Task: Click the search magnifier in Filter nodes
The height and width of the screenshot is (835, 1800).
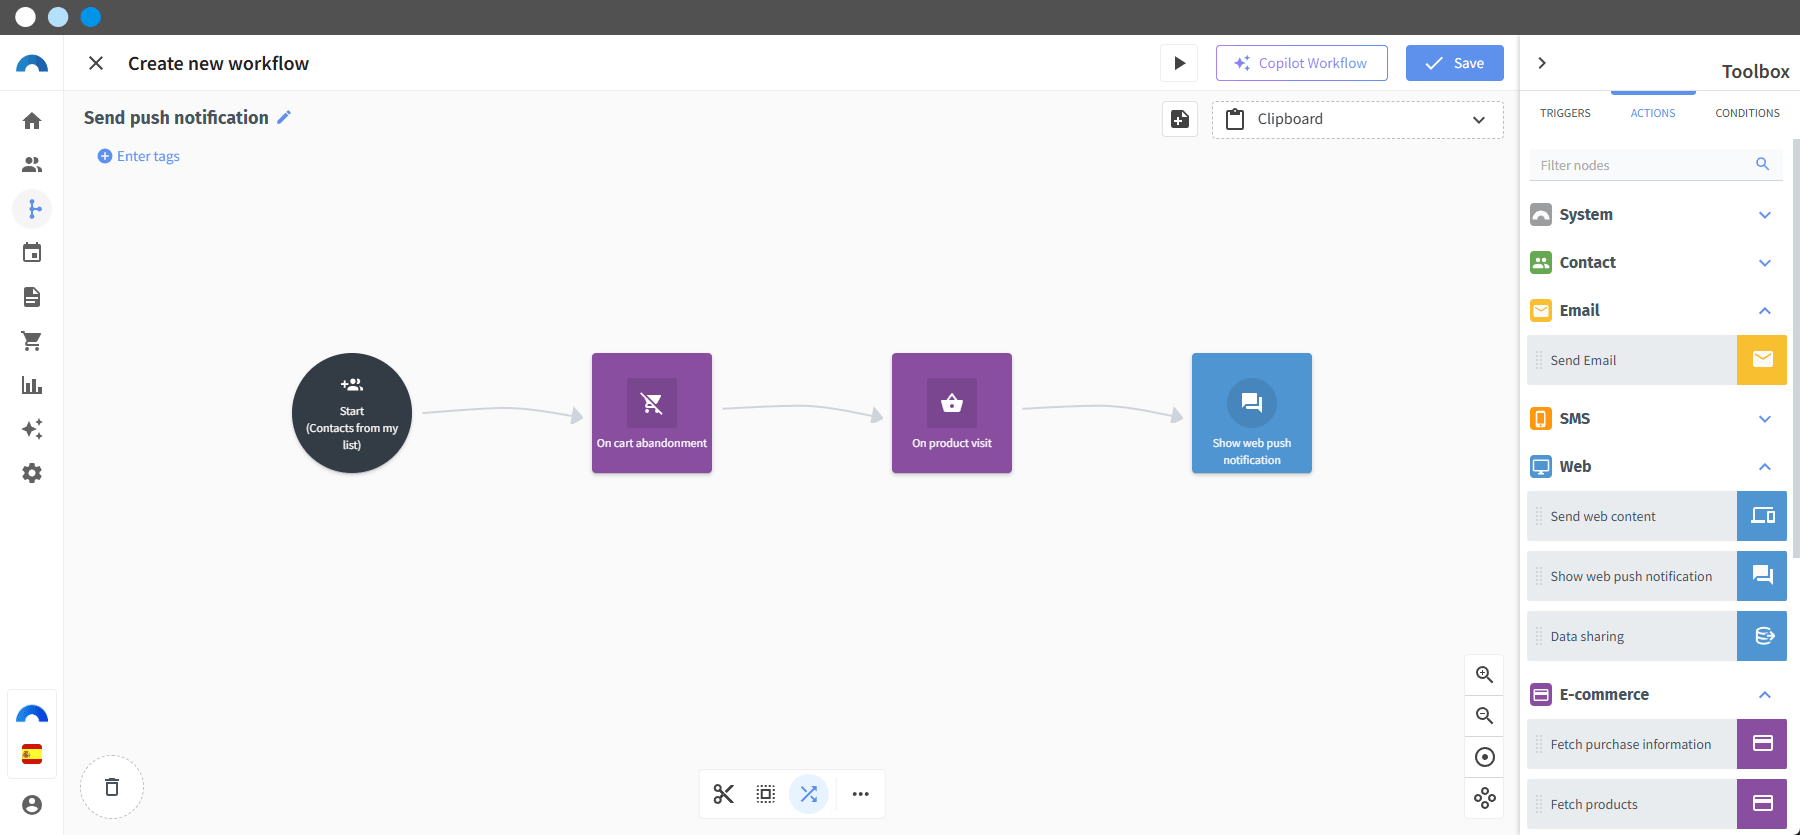Action: pyautogui.click(x=1762, y=164)
